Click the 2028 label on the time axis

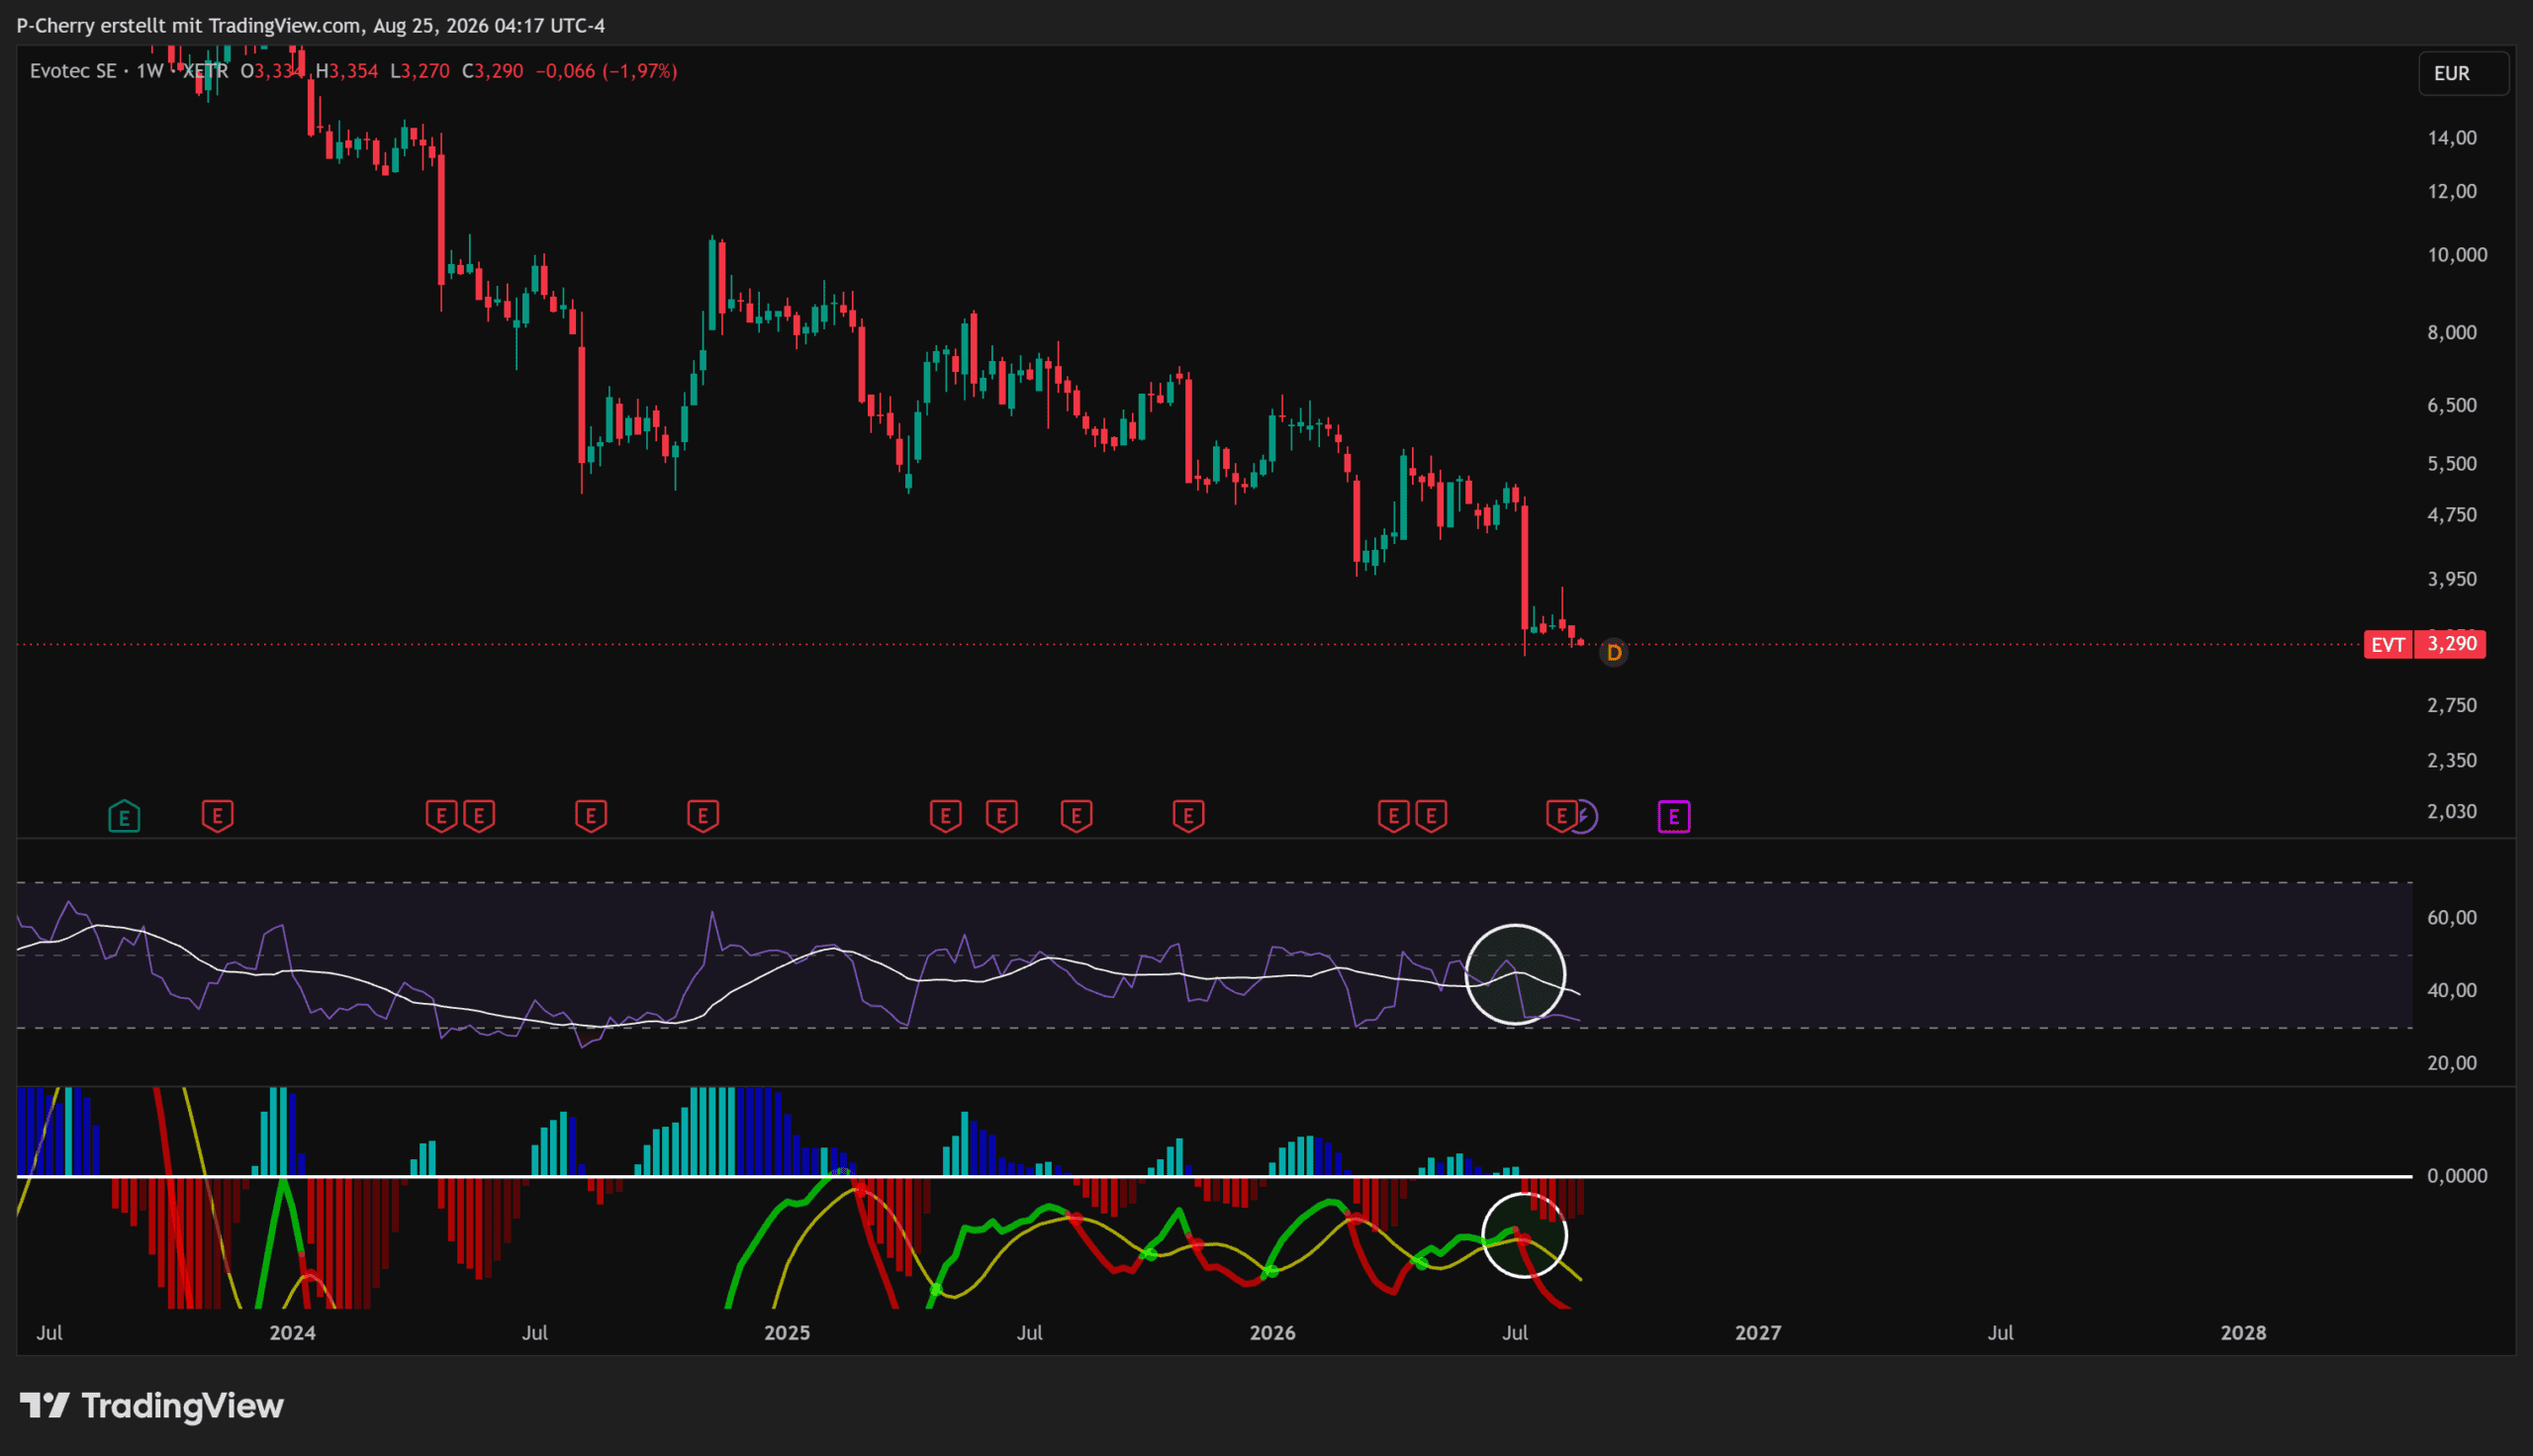tap(2244, 1333)
